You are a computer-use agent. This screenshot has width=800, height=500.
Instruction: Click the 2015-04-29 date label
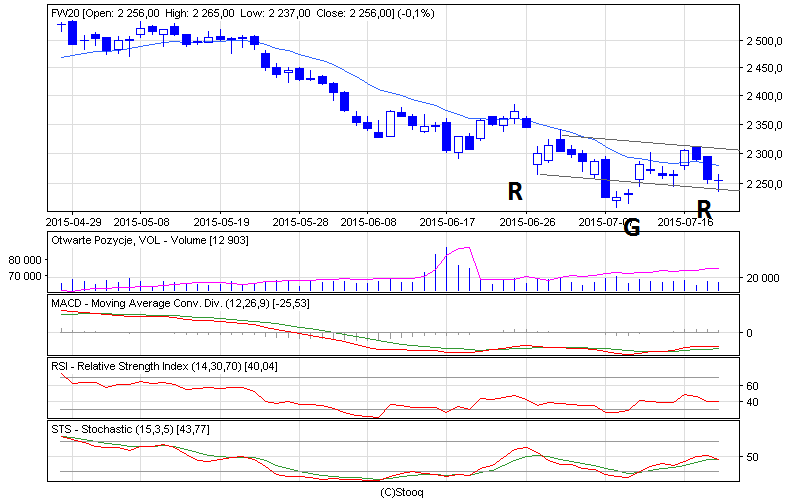pos(73,222)
